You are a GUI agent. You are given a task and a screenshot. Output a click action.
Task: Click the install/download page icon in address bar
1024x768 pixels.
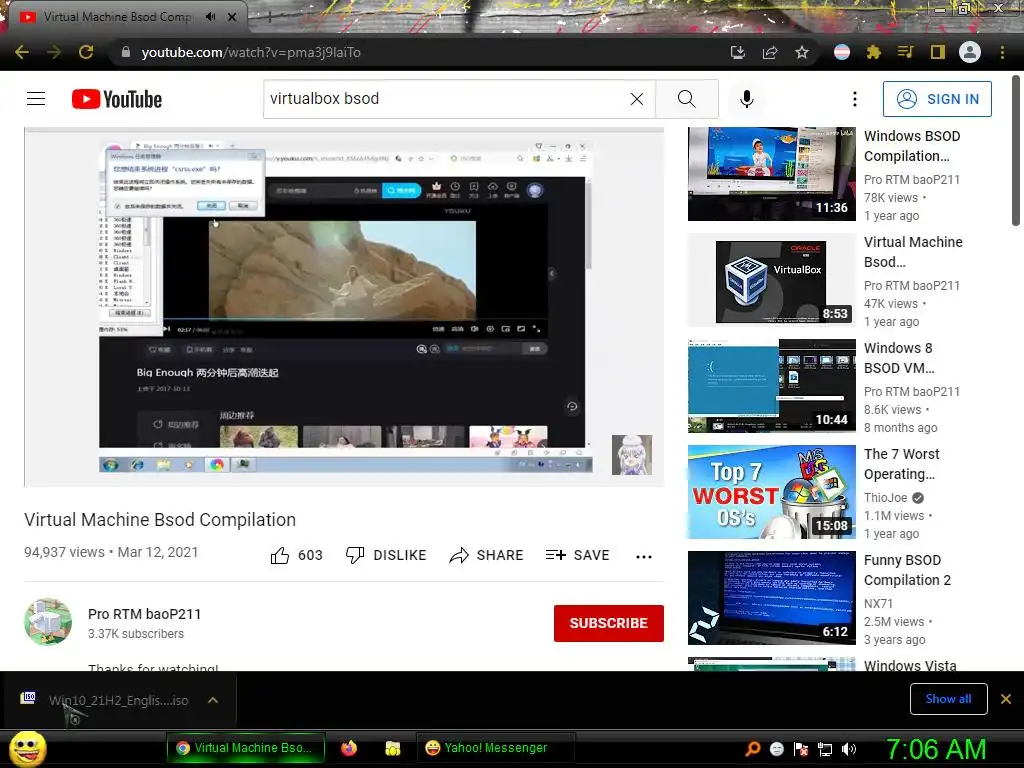[x=738, y=52]
